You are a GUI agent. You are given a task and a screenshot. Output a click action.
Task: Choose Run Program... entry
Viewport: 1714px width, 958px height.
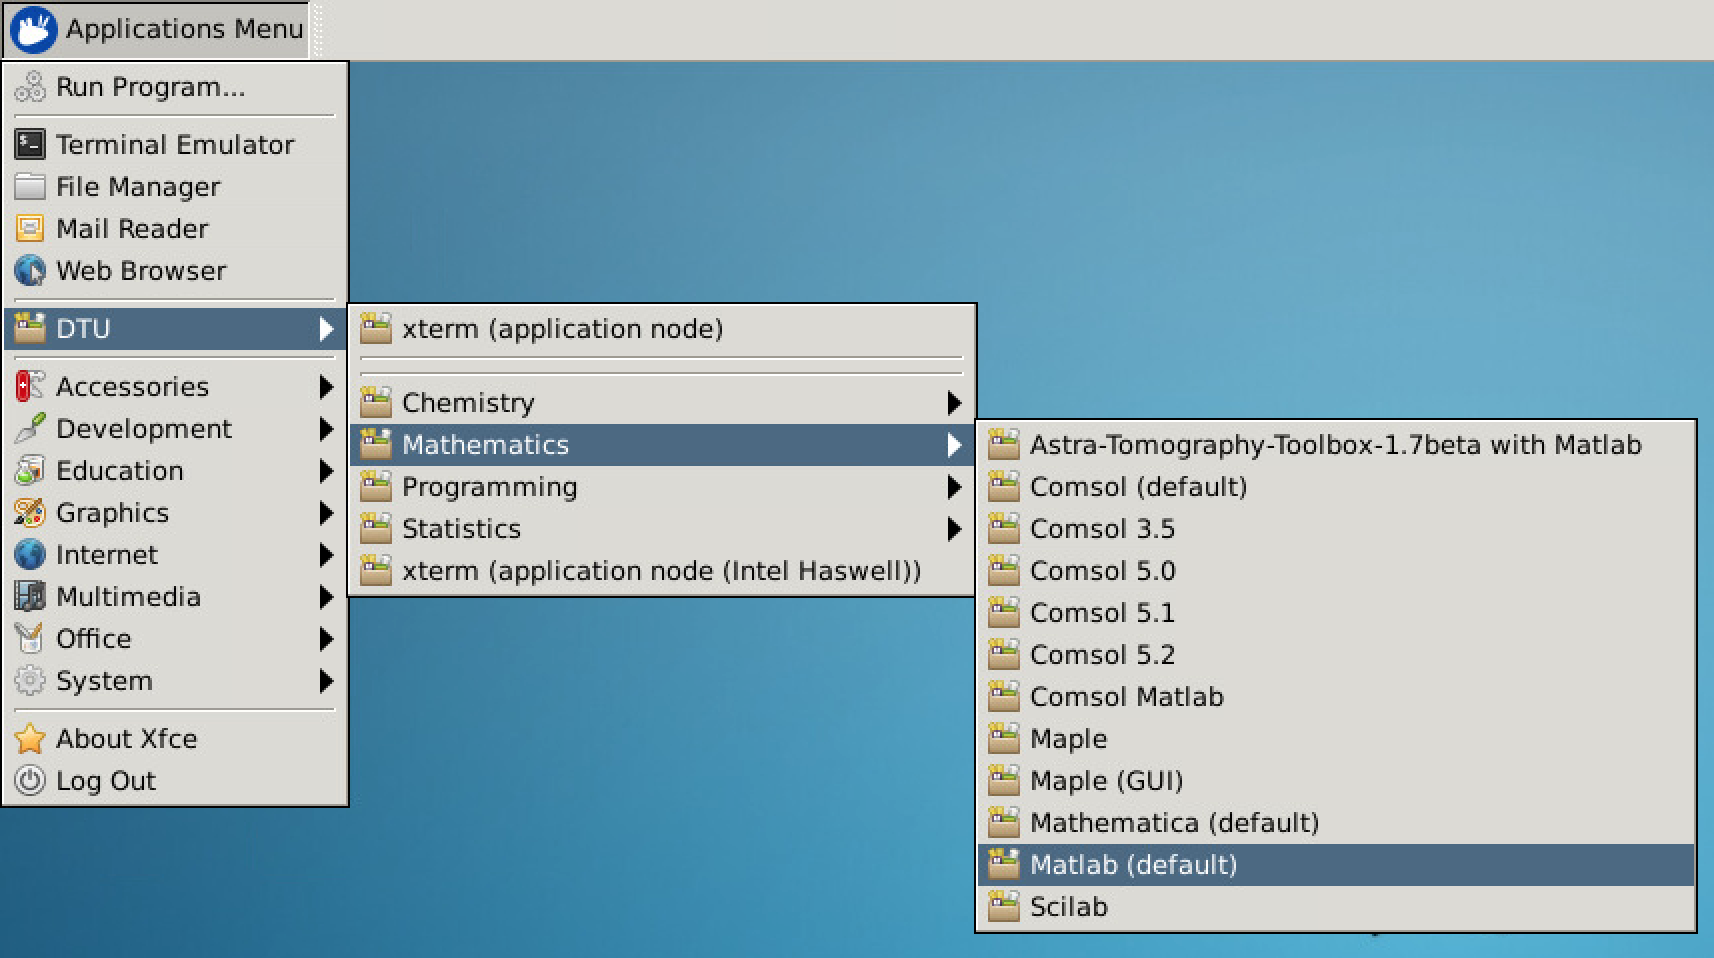pos(175,87)
